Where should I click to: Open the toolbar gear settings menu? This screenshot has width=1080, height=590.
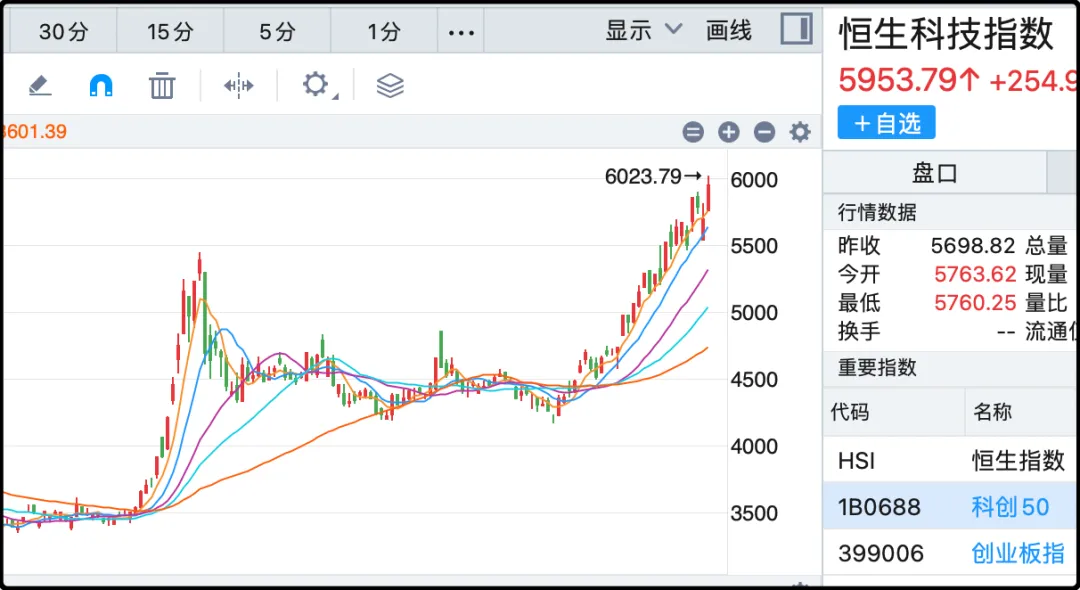316,85
